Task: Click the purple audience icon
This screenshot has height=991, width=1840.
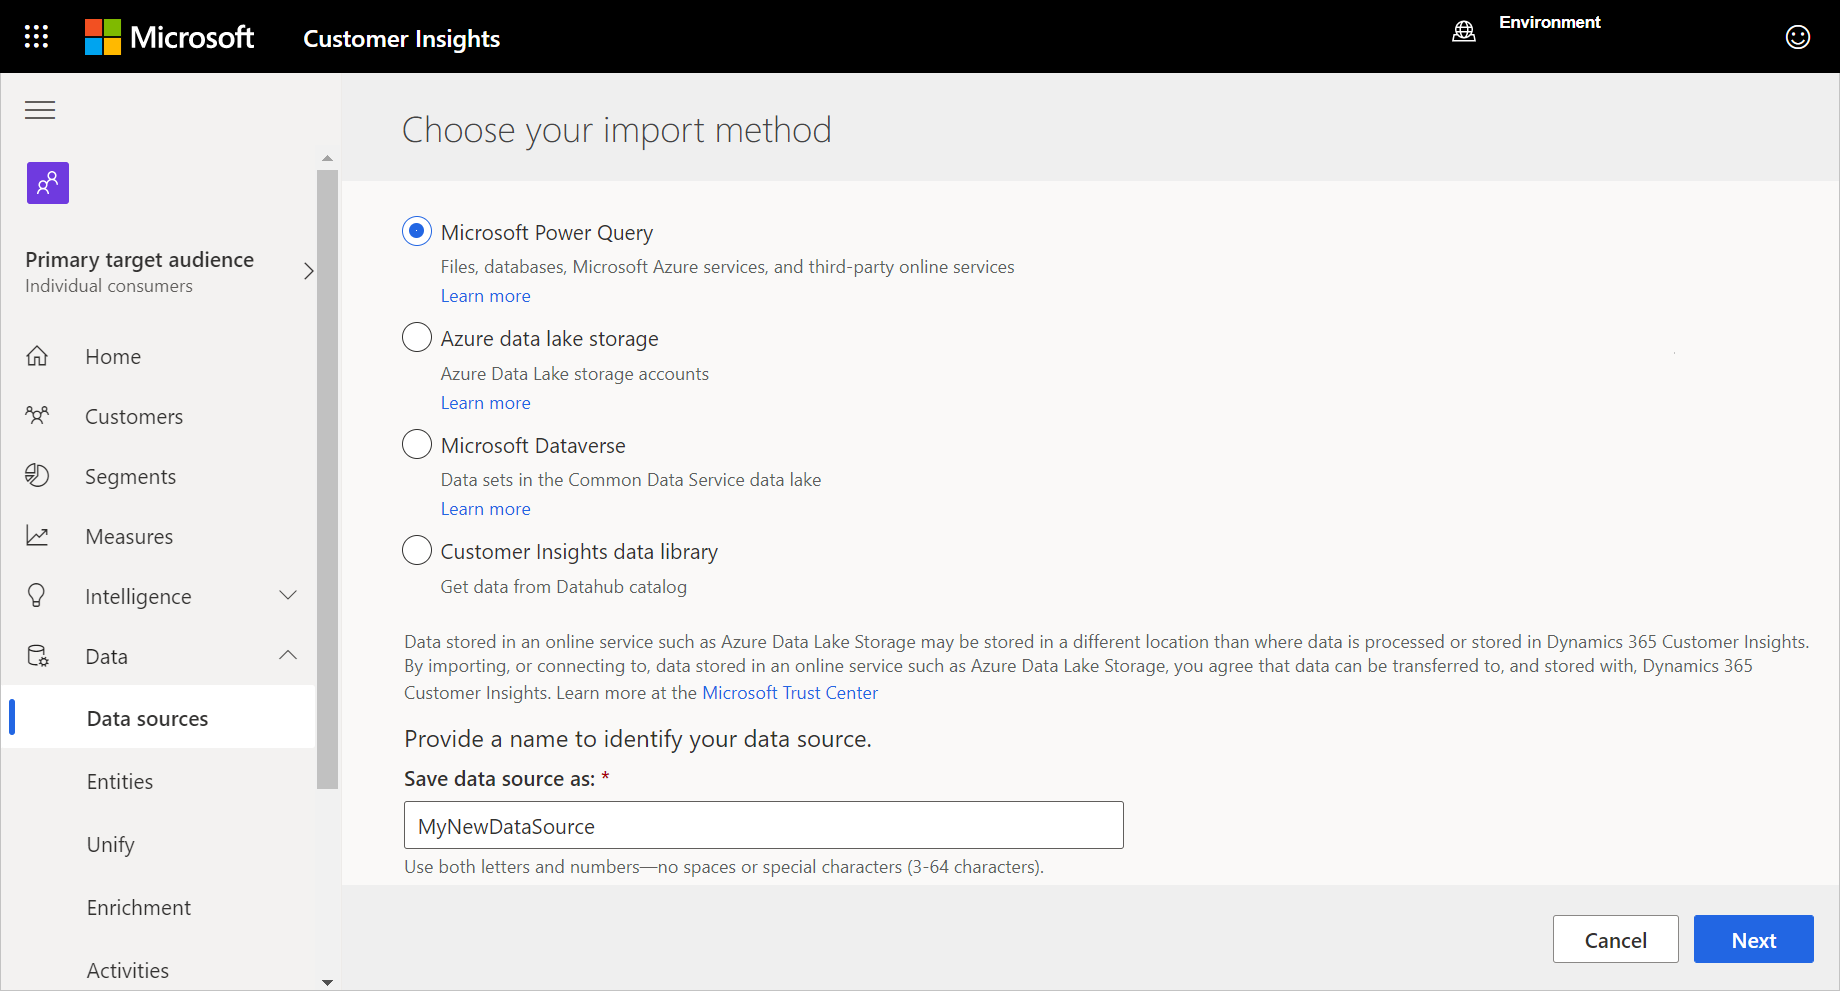Action: [48, 183]
